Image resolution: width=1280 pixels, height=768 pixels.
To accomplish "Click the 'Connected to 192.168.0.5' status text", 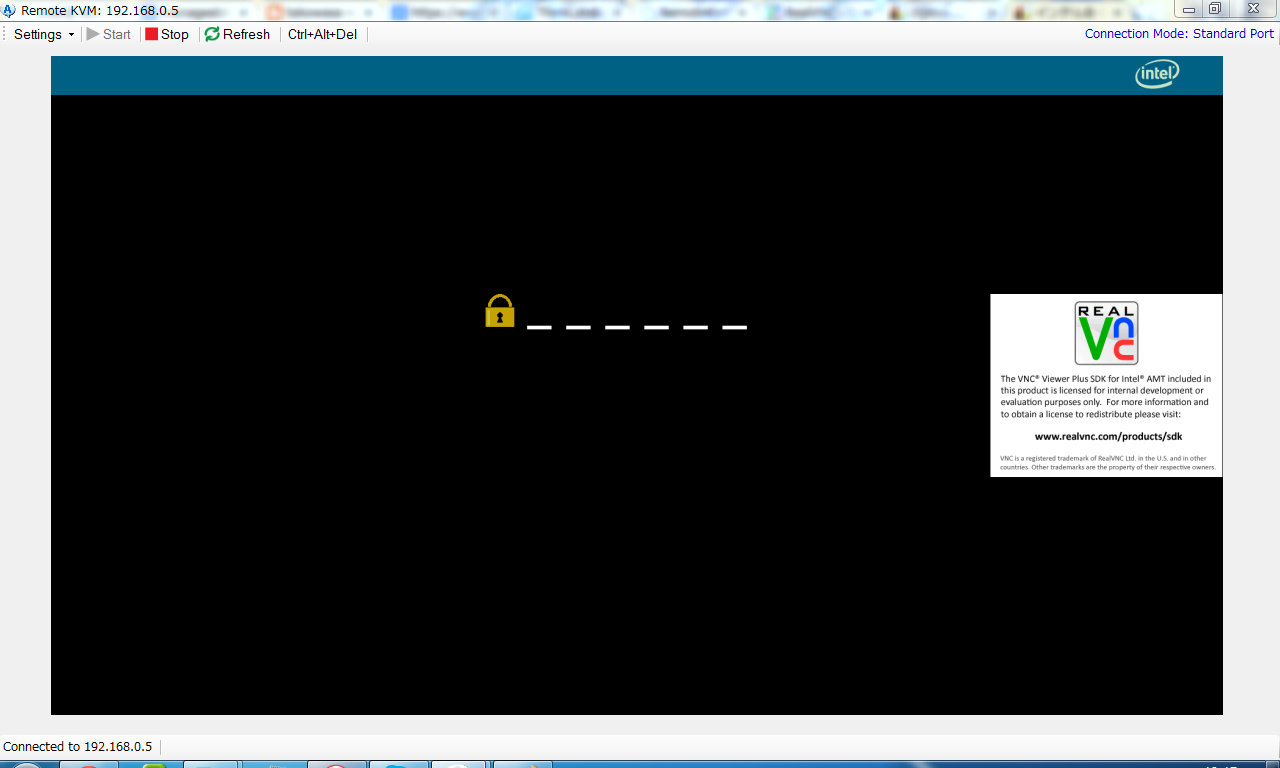I will (78, 747).
